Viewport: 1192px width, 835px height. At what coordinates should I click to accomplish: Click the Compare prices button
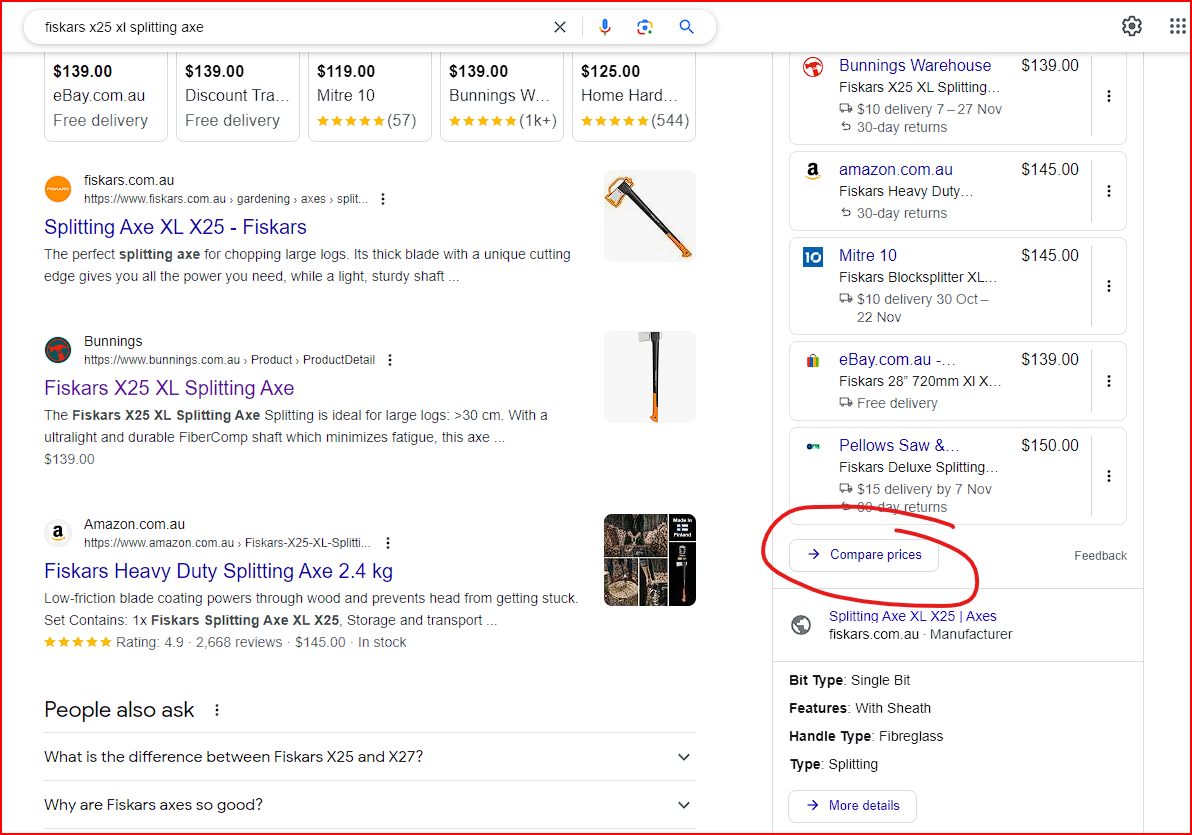pyautogui.click(x=864, y=555)
